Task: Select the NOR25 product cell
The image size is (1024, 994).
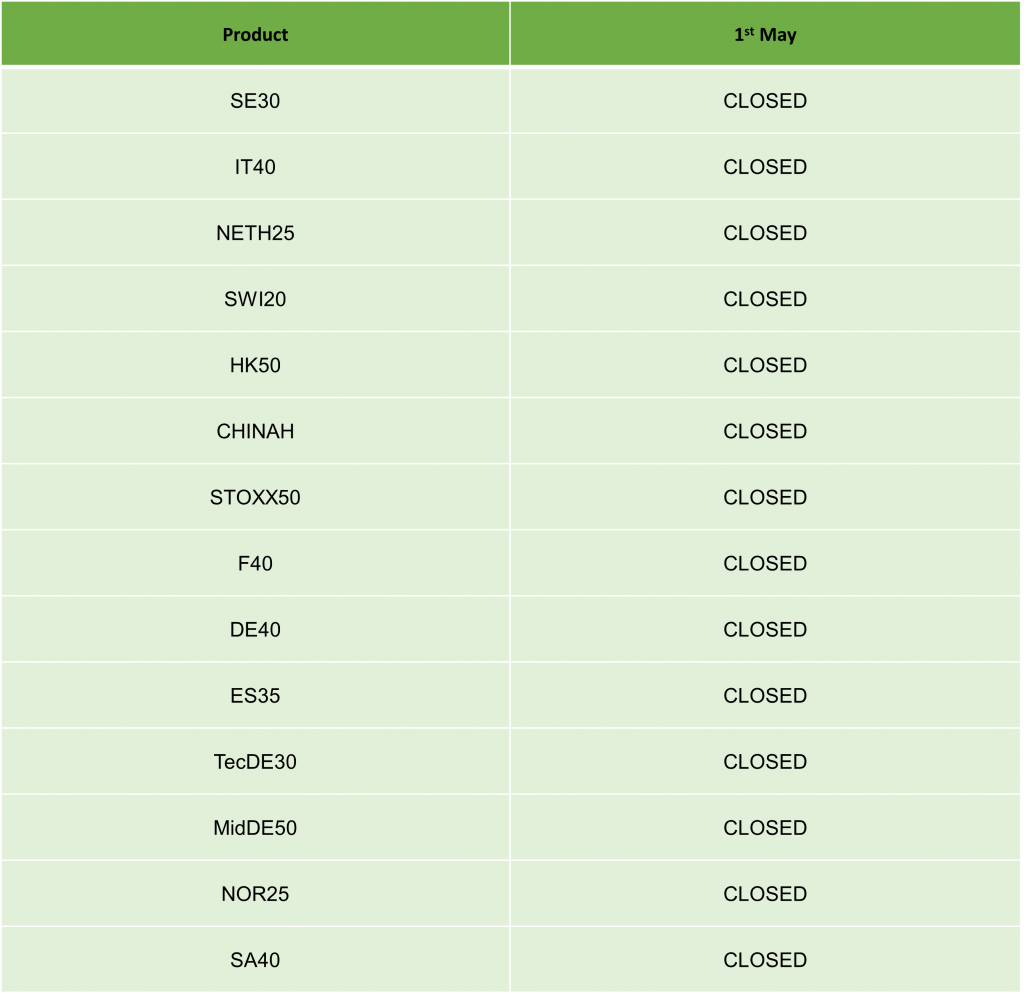Action: point(255,893)
